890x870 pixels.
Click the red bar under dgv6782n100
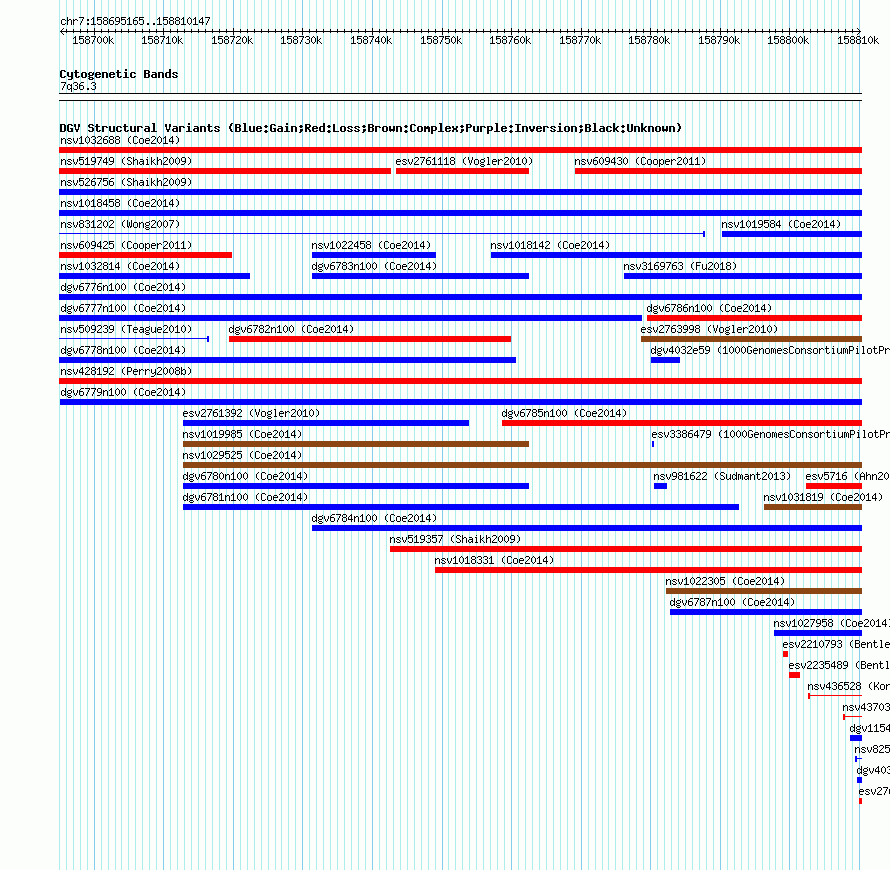(370, 339)
